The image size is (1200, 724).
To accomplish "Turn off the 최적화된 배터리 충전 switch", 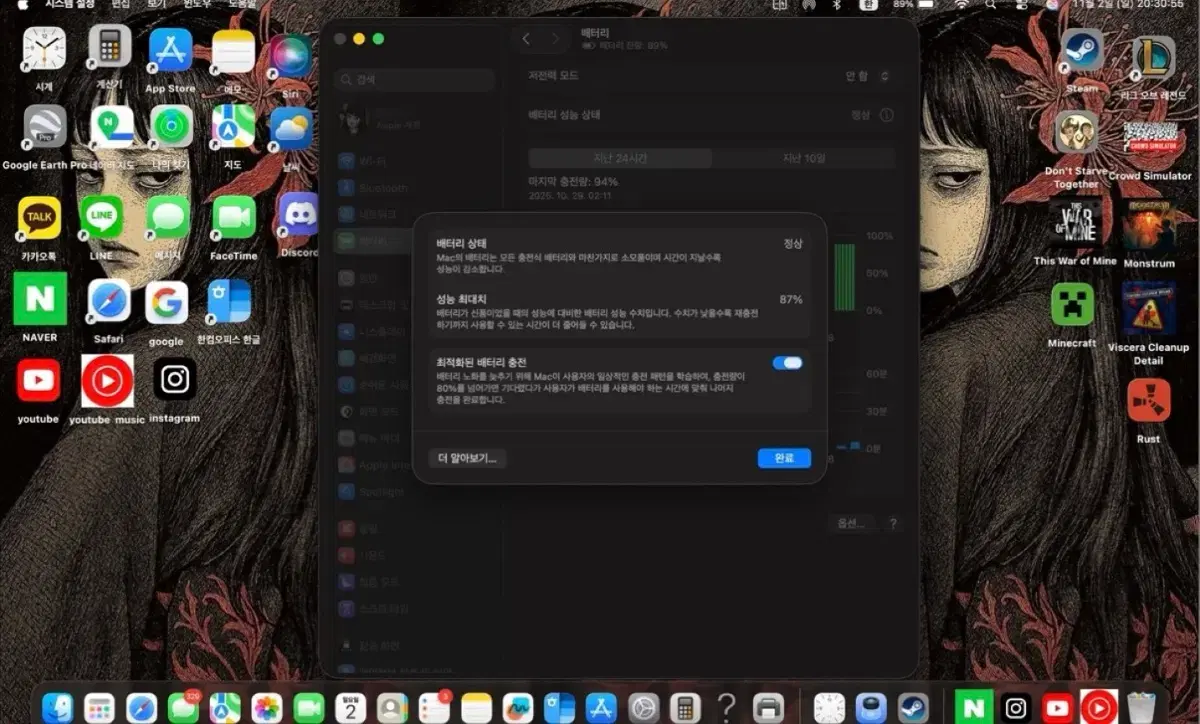I will pyautogui.click(x=788, y=363).
